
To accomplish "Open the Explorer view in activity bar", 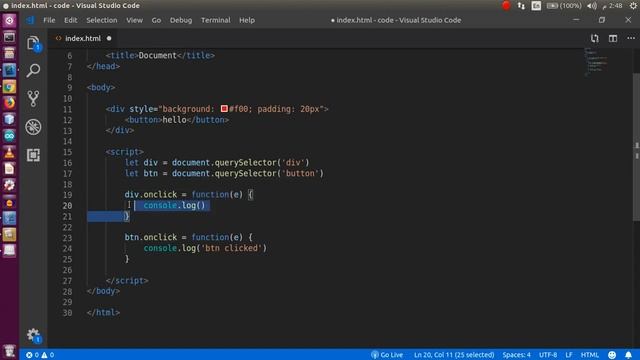I will click(x=33, y=43).
